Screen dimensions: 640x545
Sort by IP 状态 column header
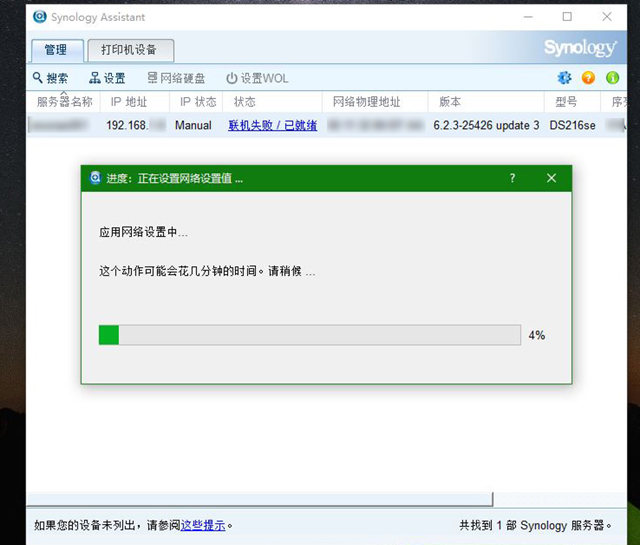pos(198,102)
